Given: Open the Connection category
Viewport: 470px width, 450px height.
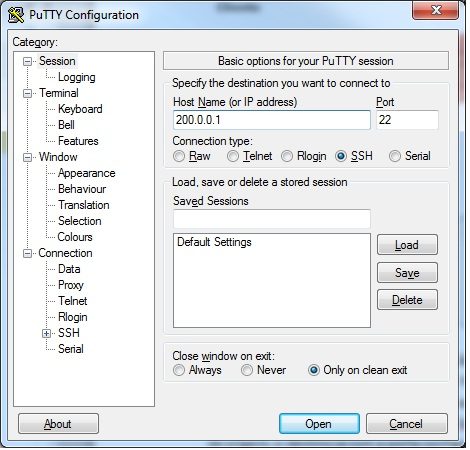Looking at the screenshot, I should (65, 253).
